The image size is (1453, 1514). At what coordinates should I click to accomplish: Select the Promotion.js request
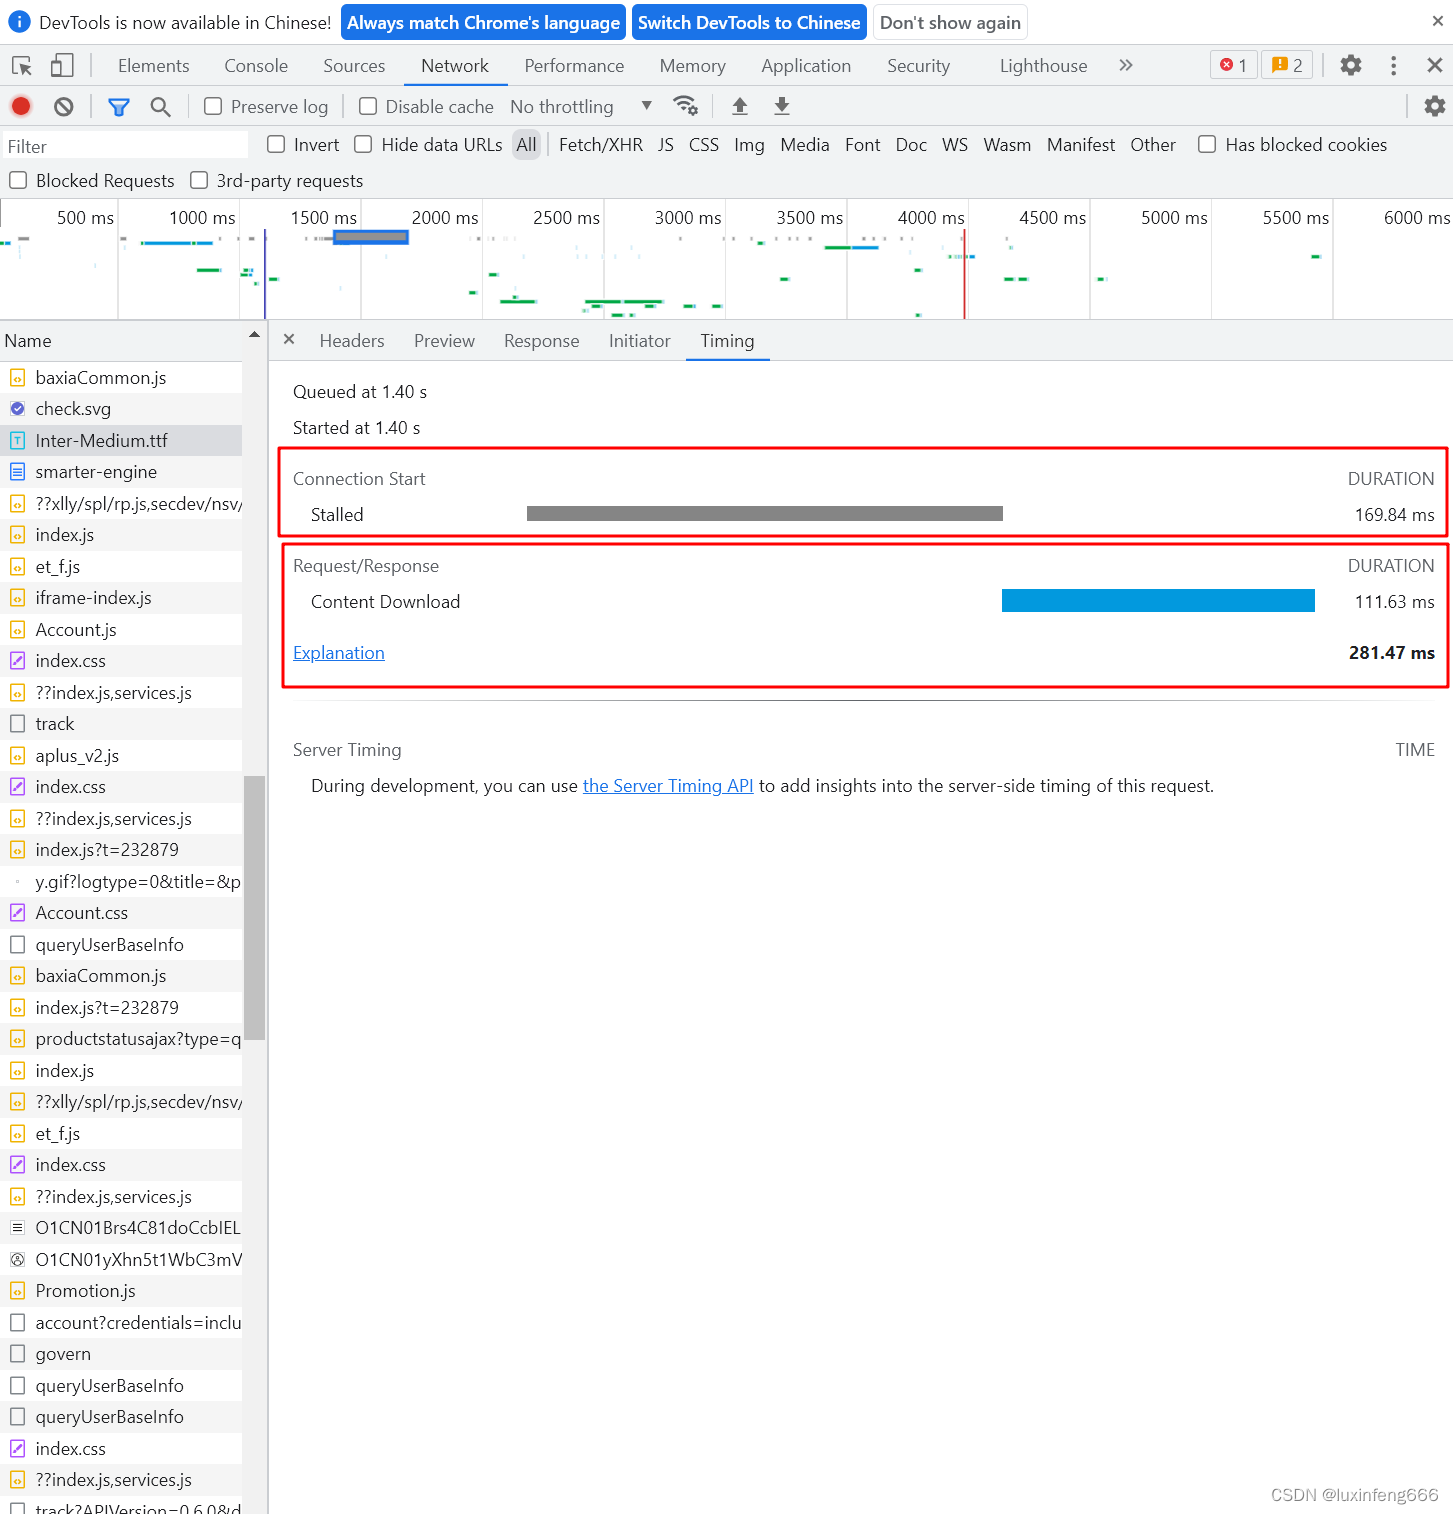coord(121,1291)
